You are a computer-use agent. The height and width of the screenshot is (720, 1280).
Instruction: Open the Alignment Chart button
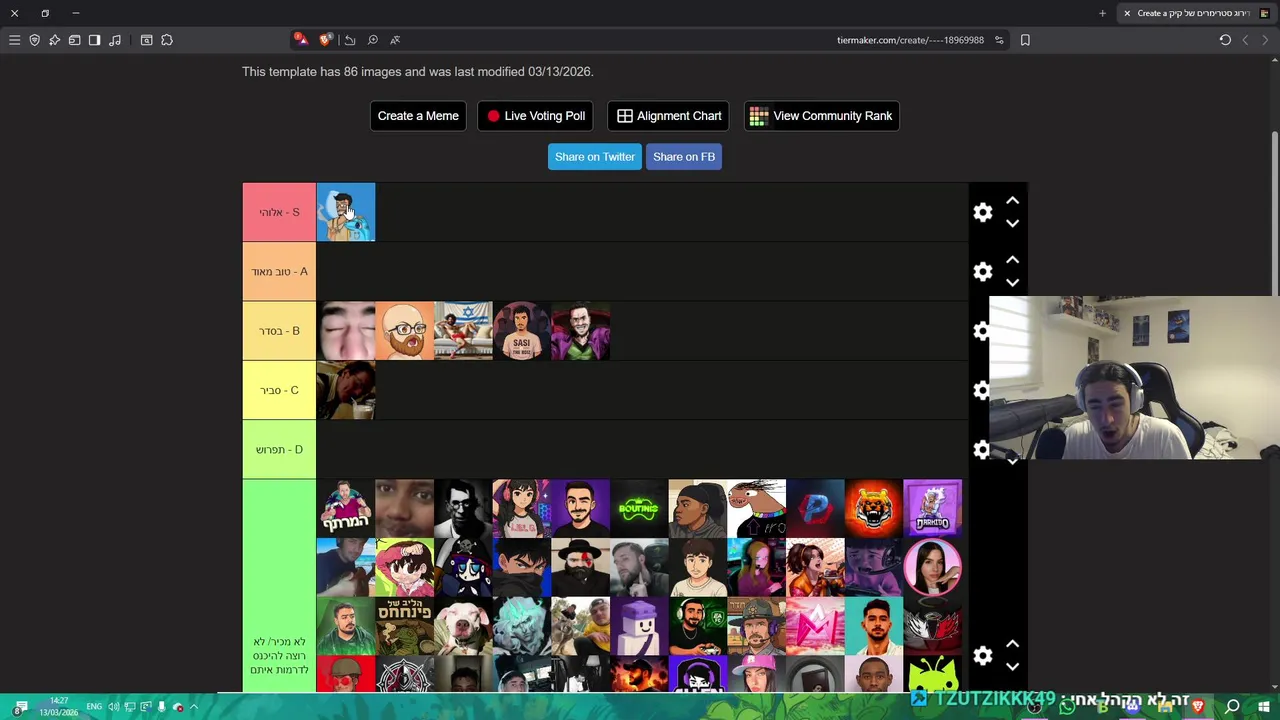[x=668, y=116]
